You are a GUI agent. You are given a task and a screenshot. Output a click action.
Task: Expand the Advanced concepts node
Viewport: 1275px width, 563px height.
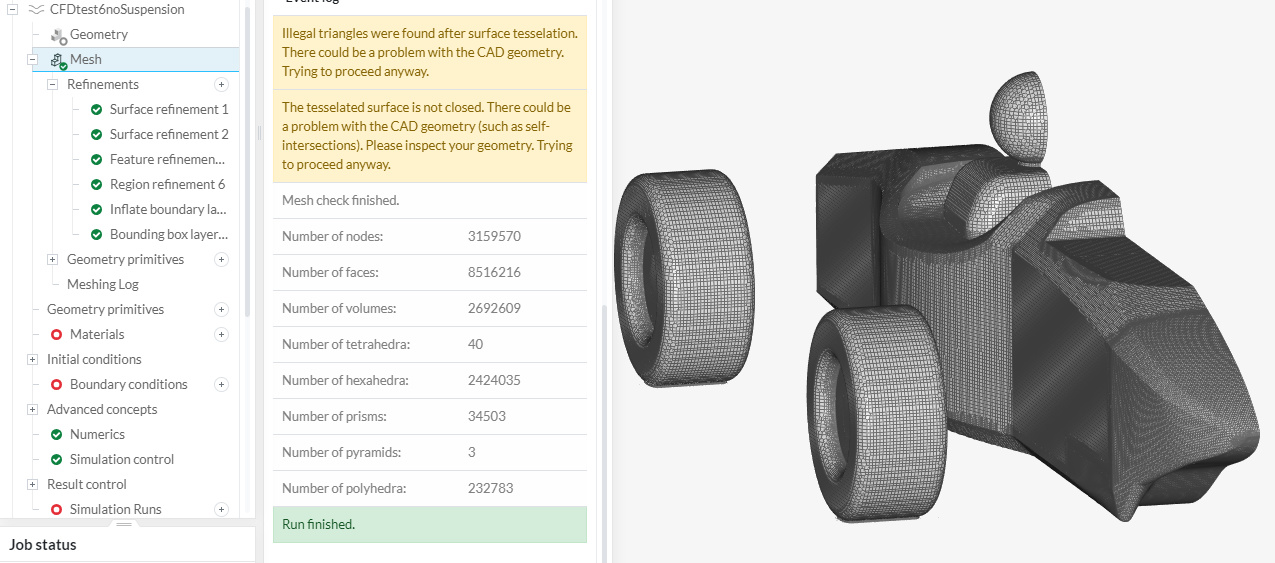click(x=32, y=409)
